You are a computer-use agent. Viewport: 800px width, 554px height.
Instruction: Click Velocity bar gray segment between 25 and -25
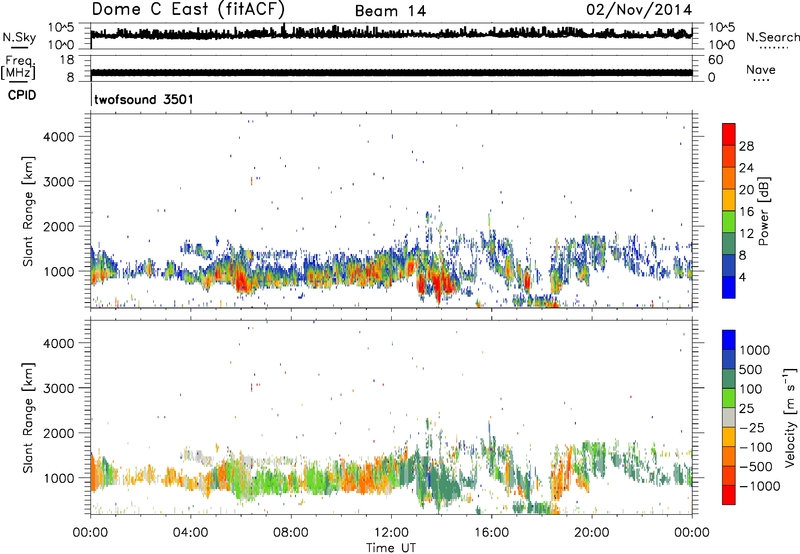[729, 417]
